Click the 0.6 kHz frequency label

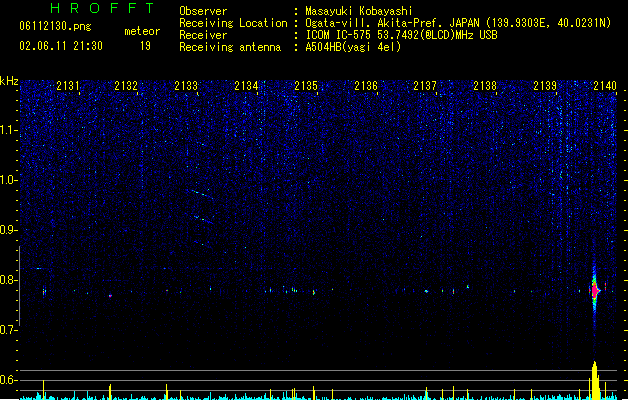pyautogui.click(x=8, y=380)
